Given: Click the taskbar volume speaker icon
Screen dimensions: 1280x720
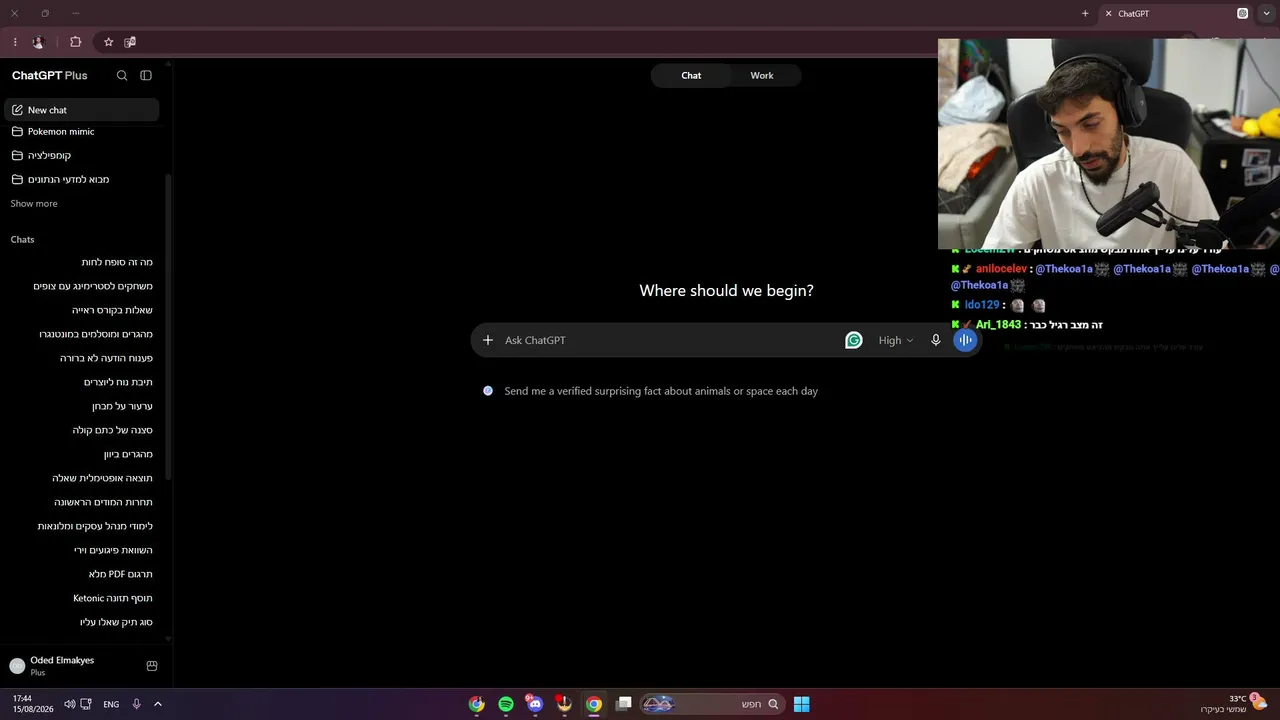Looking at the screenshot, I should tap(69, 704).
